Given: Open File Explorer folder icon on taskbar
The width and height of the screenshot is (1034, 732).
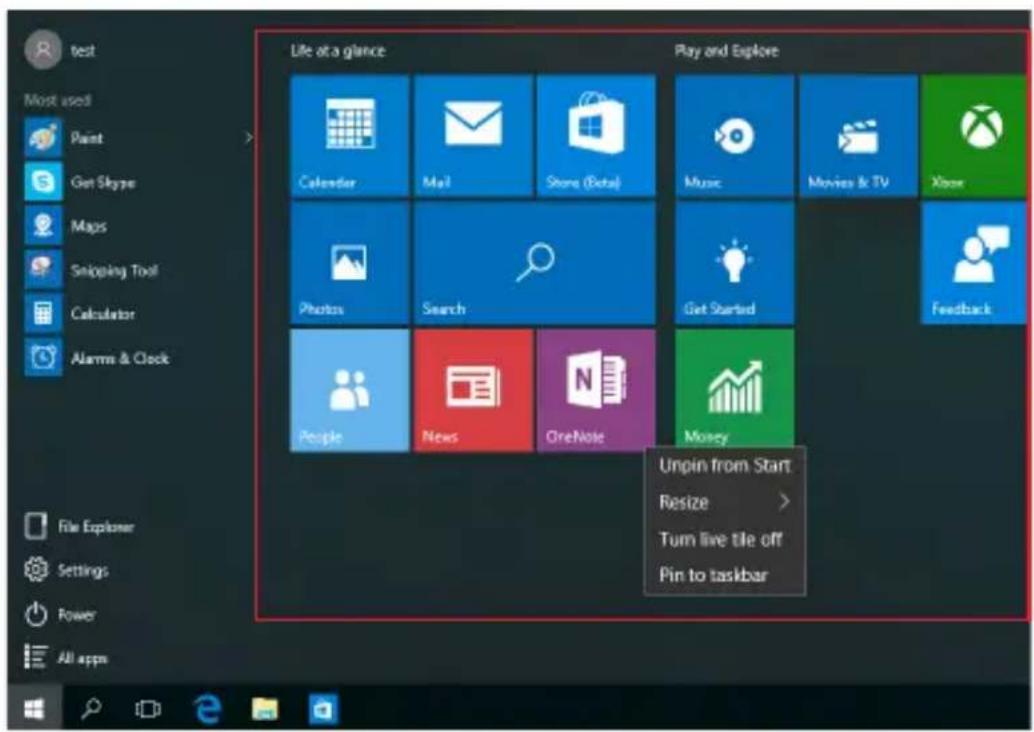Looking at the screenshot, I should pyautogui.click(x=264, y=708).
